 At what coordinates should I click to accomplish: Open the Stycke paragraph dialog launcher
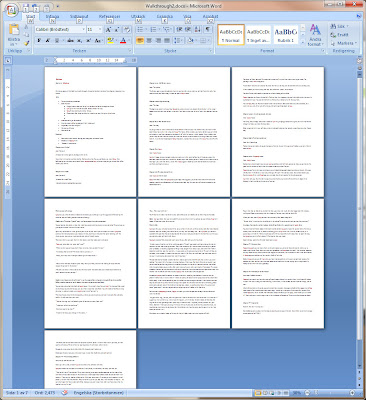click(211, 51)
